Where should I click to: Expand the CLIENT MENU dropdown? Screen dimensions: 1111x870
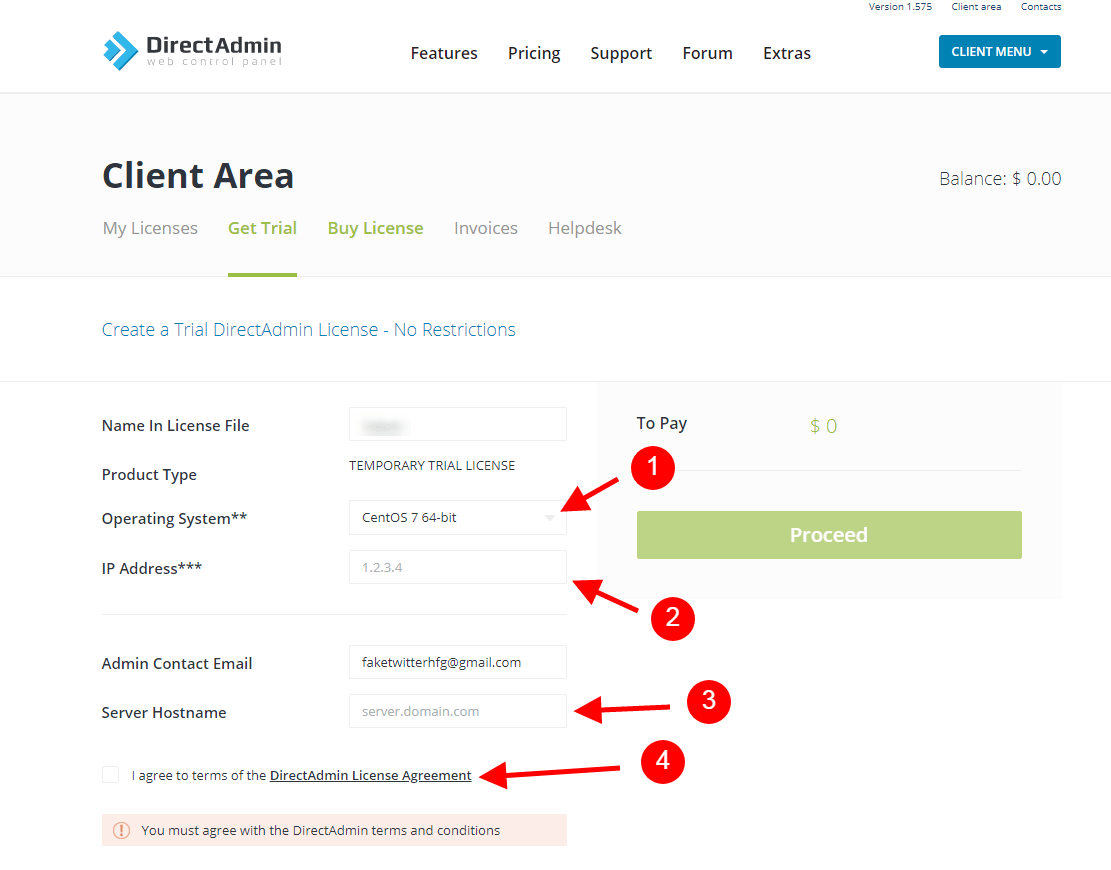[1000, 52]
